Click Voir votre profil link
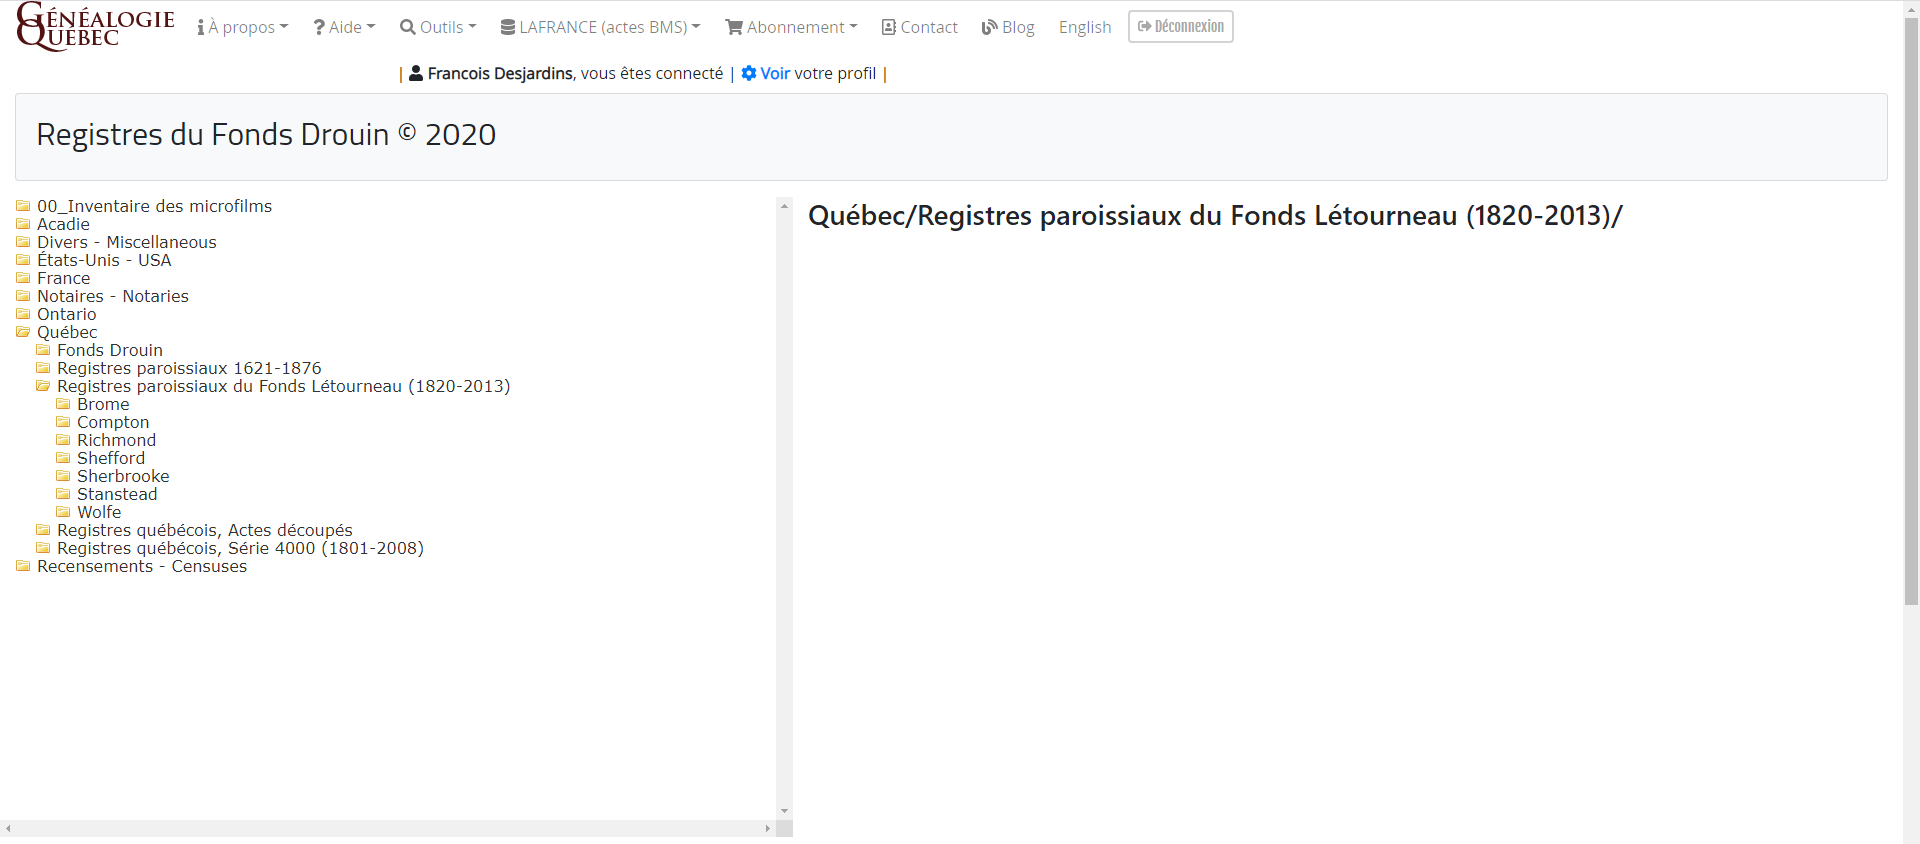The image size is (1920, 844). [809, 73]
